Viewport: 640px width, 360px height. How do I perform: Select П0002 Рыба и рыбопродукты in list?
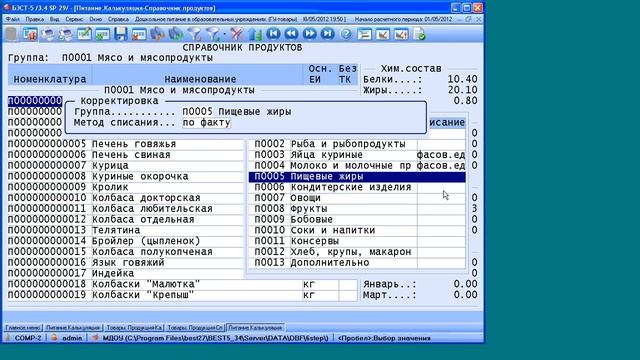pyautogui.click(x=356, y=144)
